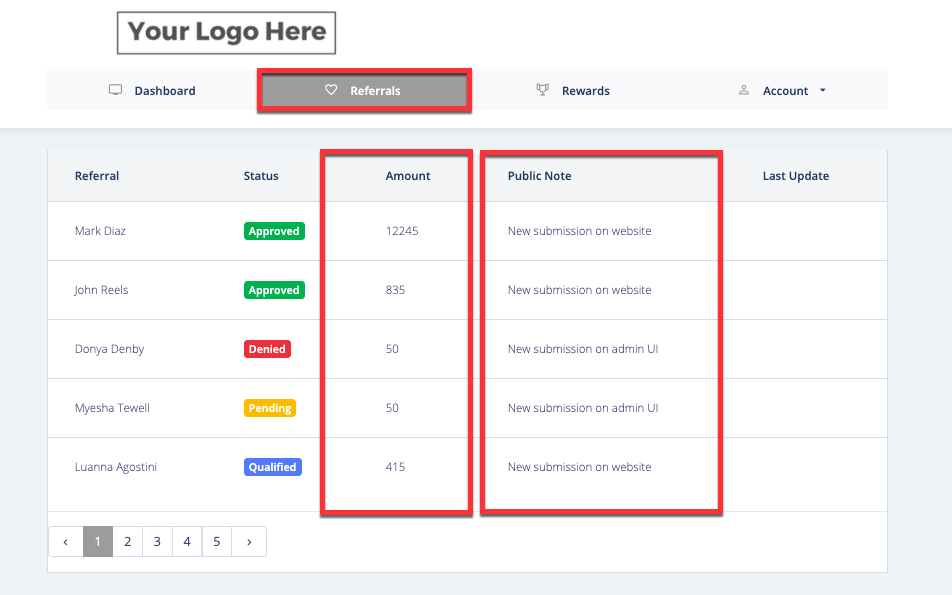Click the Referrals heart icon
Viewport: 952px width, 595px height.
coord(331,90)
